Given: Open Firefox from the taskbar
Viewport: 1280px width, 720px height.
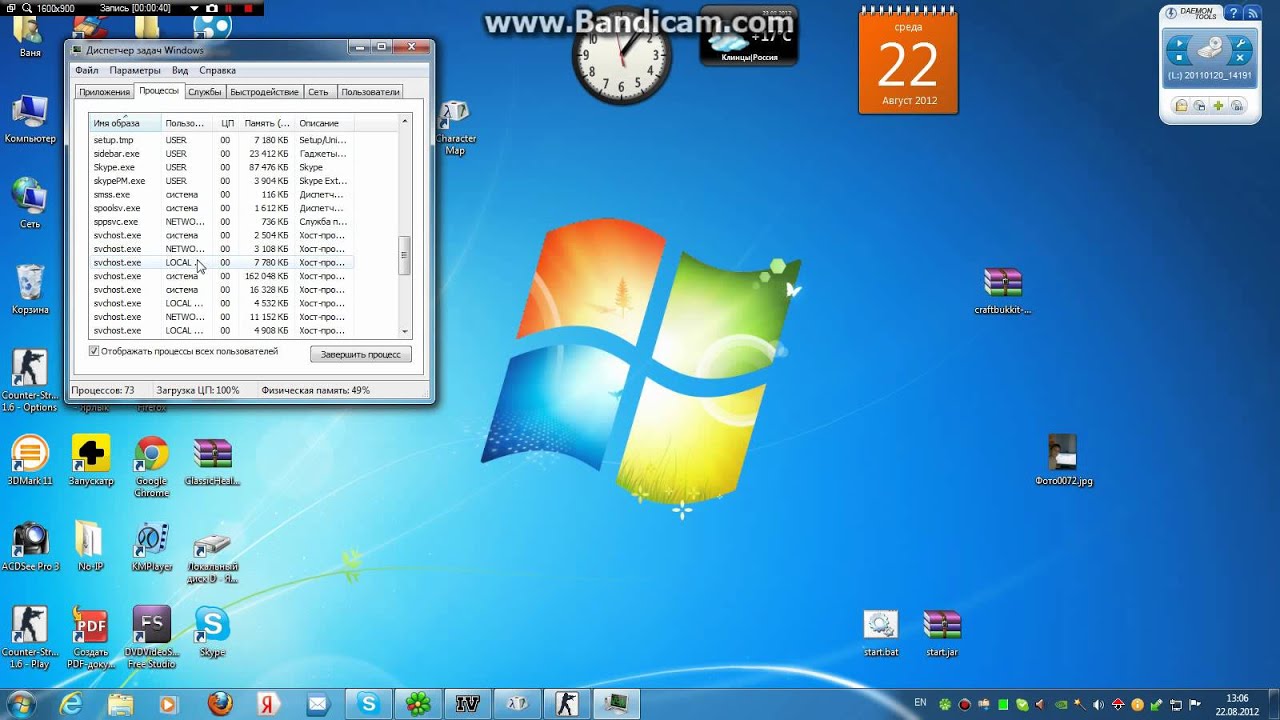Looking at the screenshot, I should [x=220, y=704].
